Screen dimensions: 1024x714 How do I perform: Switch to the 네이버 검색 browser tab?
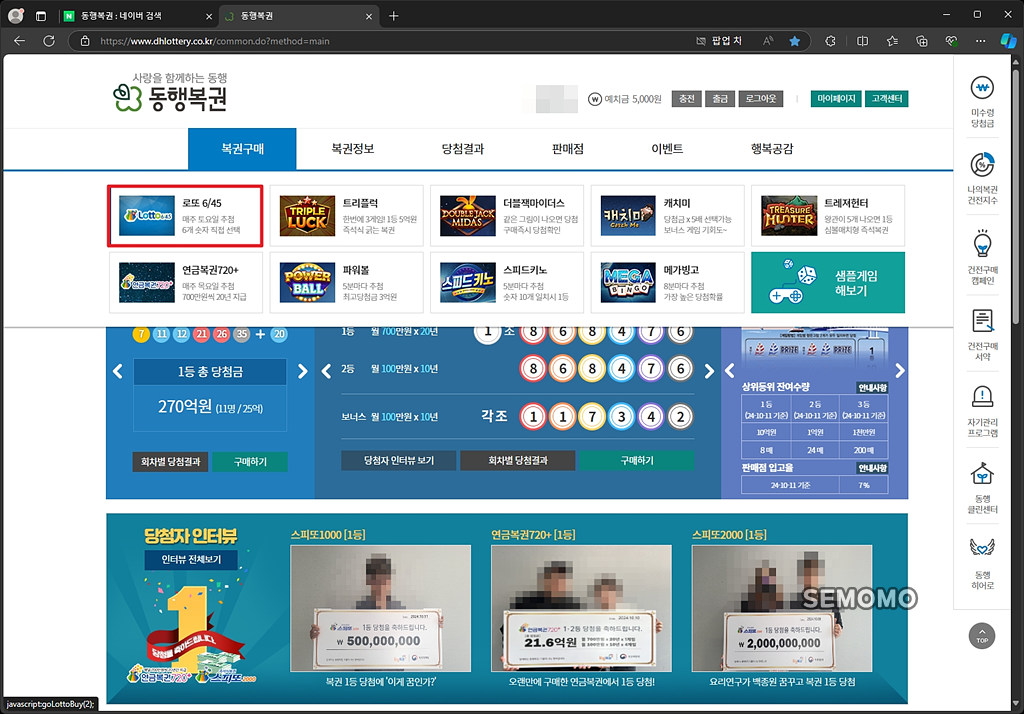coord(138,16)
